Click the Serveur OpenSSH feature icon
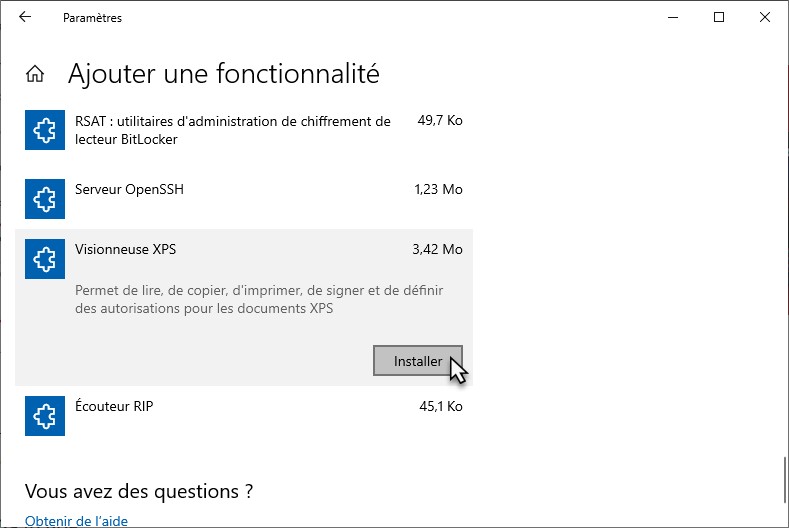Viewport: 789px width, 528px height. tap(45, 199)
